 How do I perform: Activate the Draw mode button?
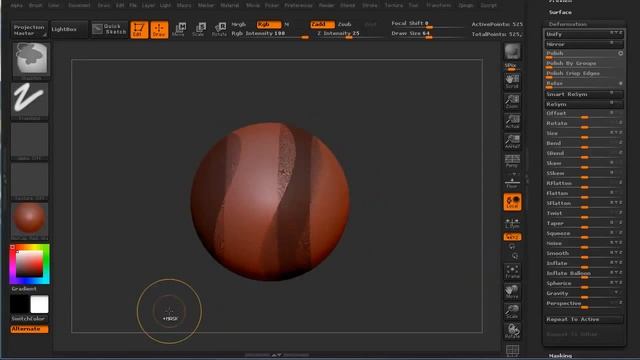[x=159, y=29]
